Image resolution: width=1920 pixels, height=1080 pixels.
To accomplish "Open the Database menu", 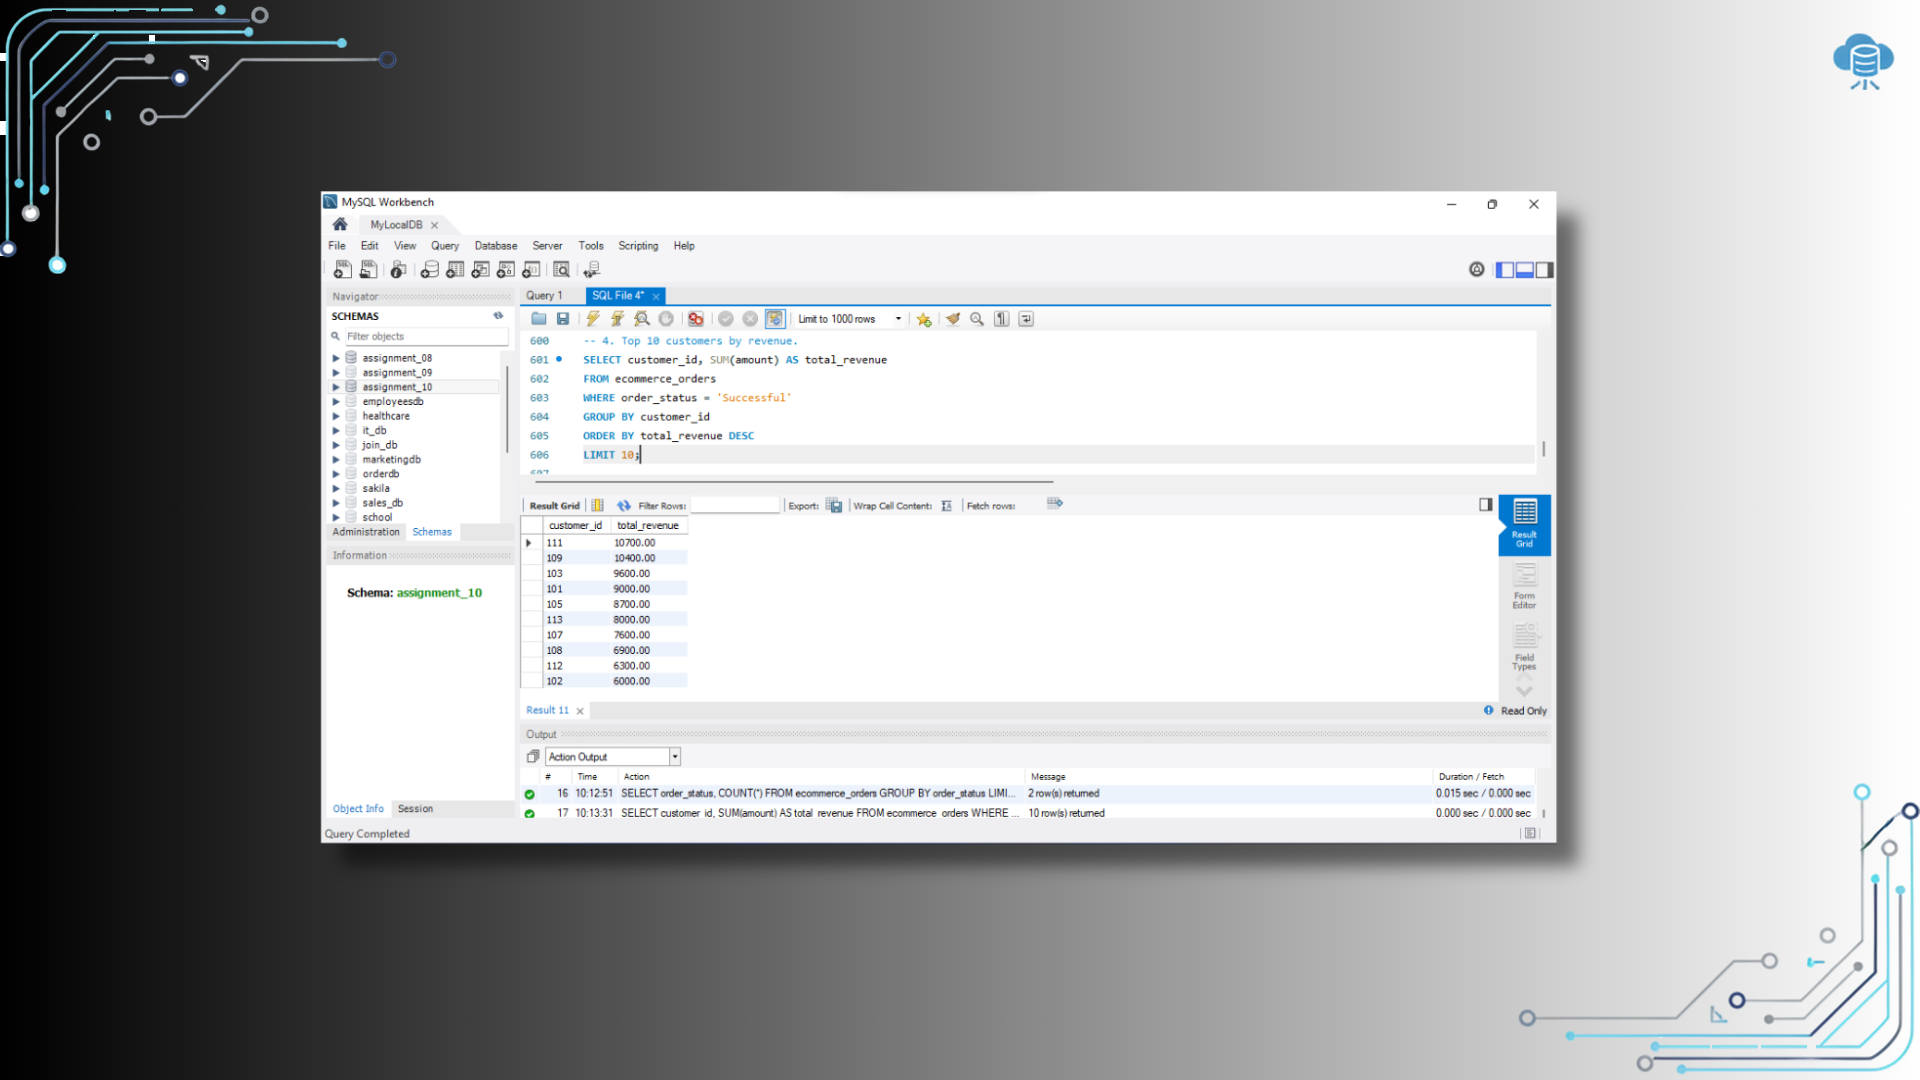I will pyautogui.click(x=496, y=246).
